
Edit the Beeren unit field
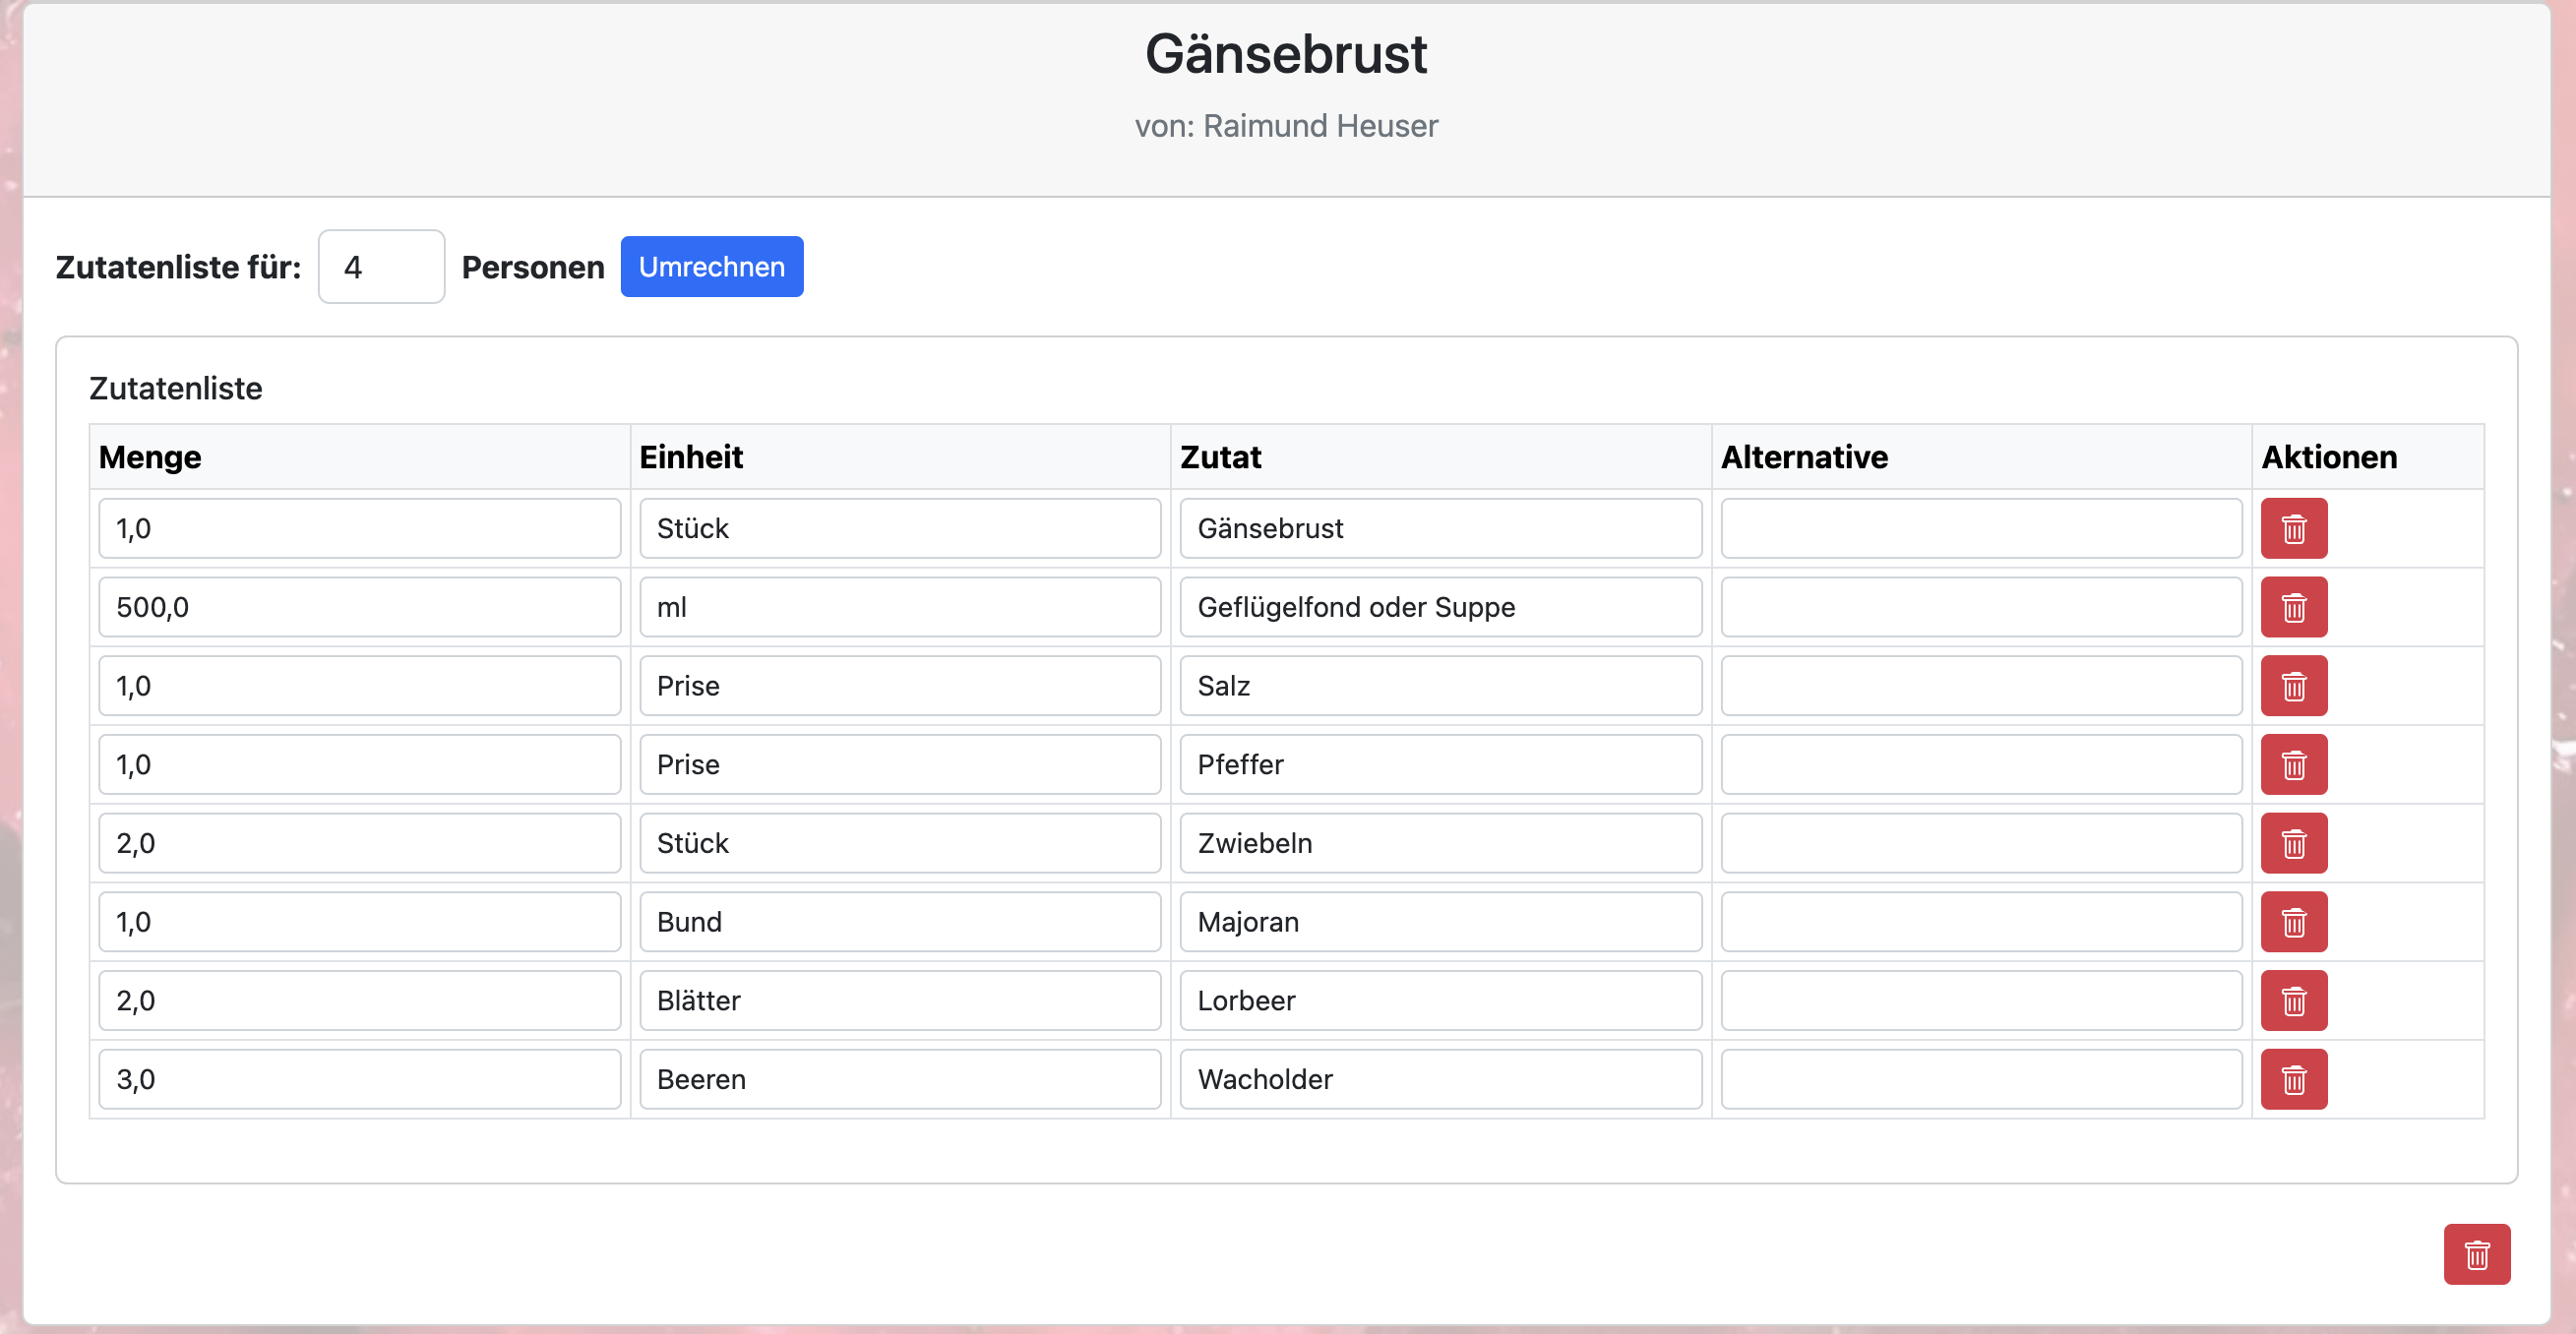[x=900, y=1080]
